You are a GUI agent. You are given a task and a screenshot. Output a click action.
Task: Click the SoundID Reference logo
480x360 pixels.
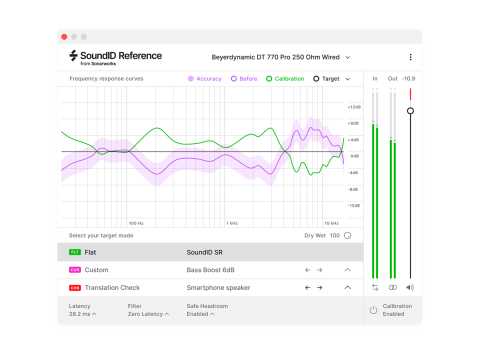115,57
